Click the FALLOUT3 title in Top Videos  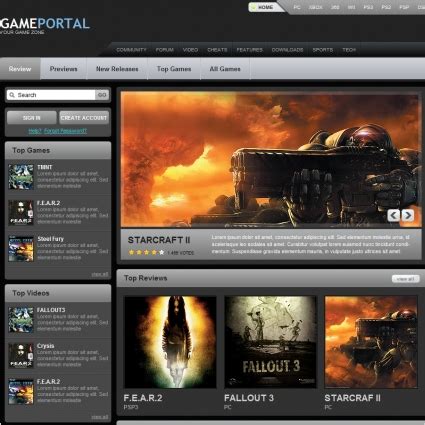click(x=51, y=310)
